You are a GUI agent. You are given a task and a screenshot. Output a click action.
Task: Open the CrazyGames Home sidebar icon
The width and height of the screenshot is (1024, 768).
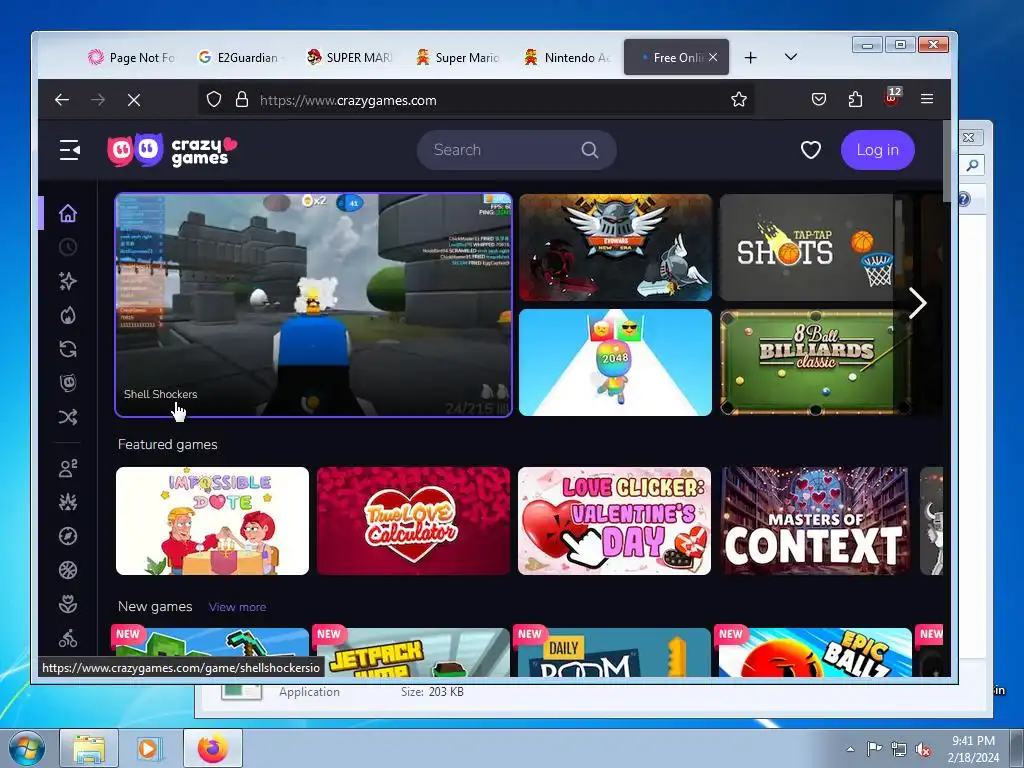point(68,214)
